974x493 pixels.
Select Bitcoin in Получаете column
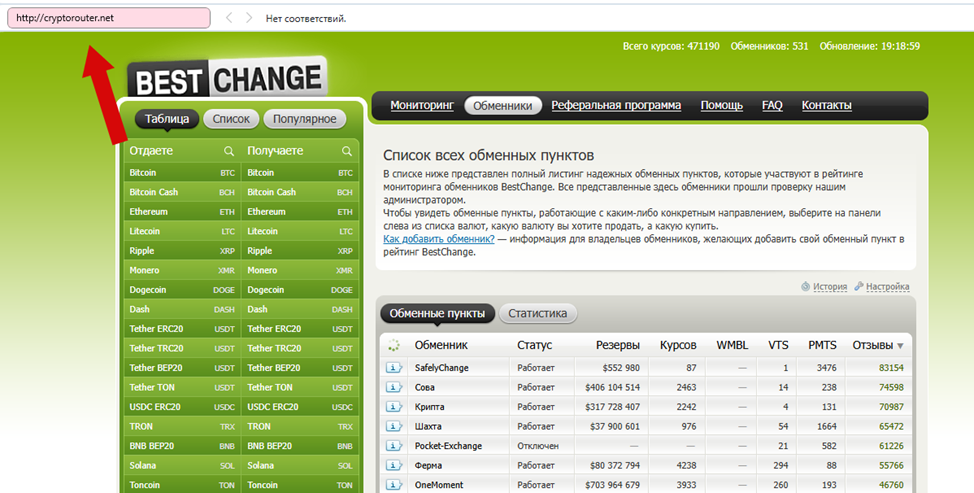pos(299,173)
